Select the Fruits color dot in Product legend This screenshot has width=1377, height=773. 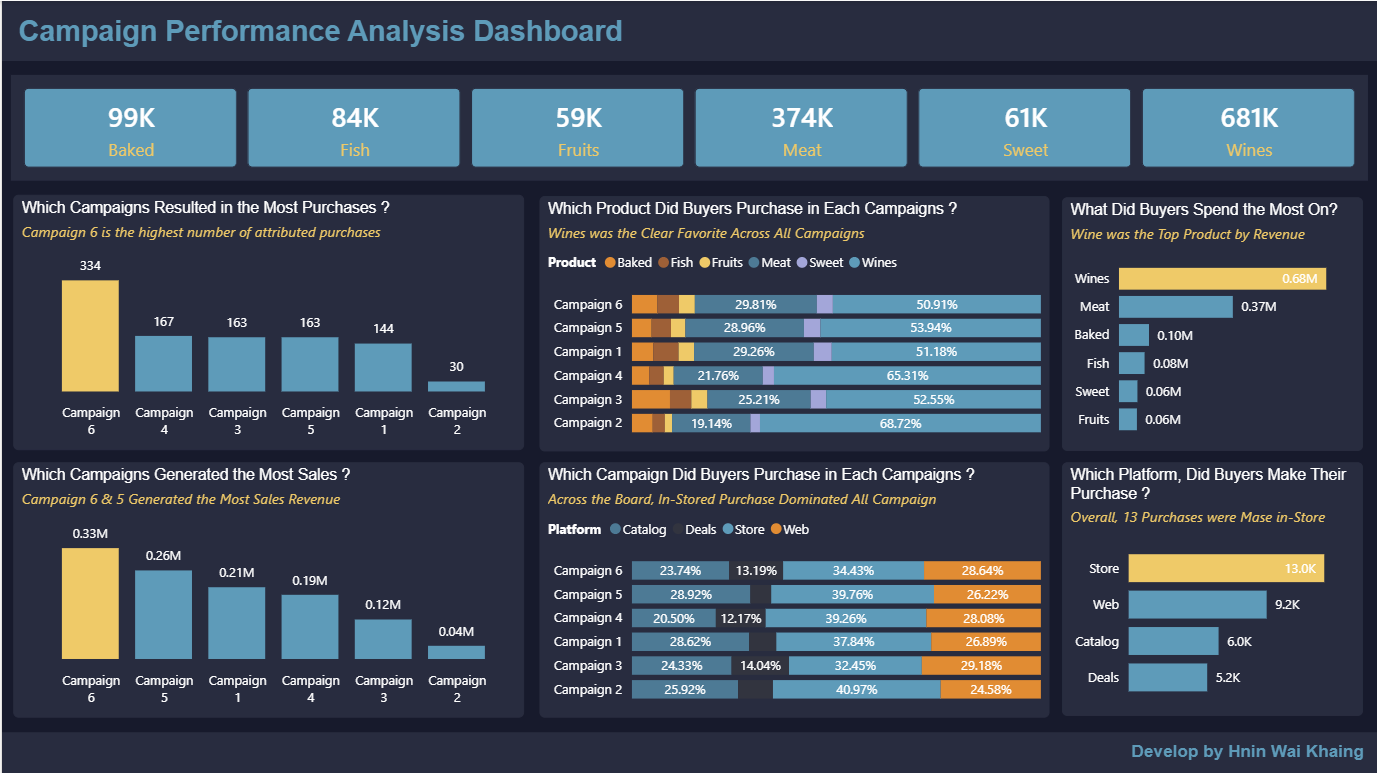coord(706,263)
